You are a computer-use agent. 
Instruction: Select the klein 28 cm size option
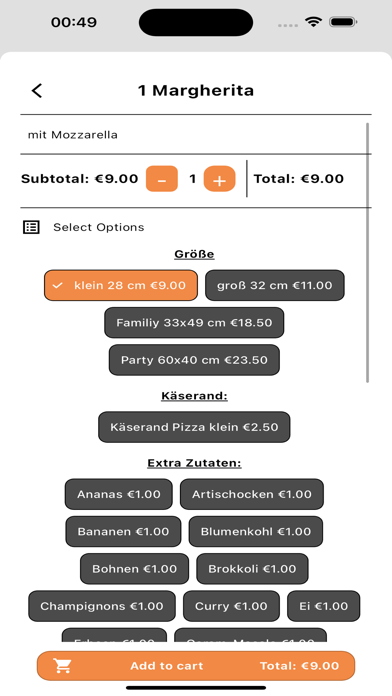point(121,285)
